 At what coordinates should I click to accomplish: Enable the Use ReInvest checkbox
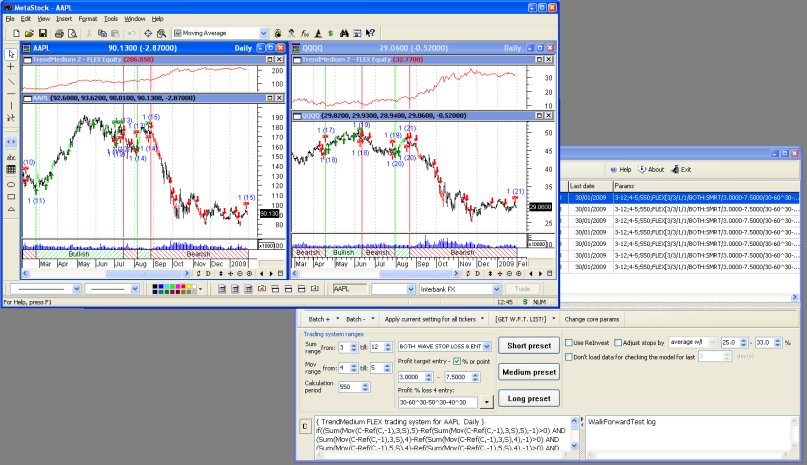pos(569,342)
